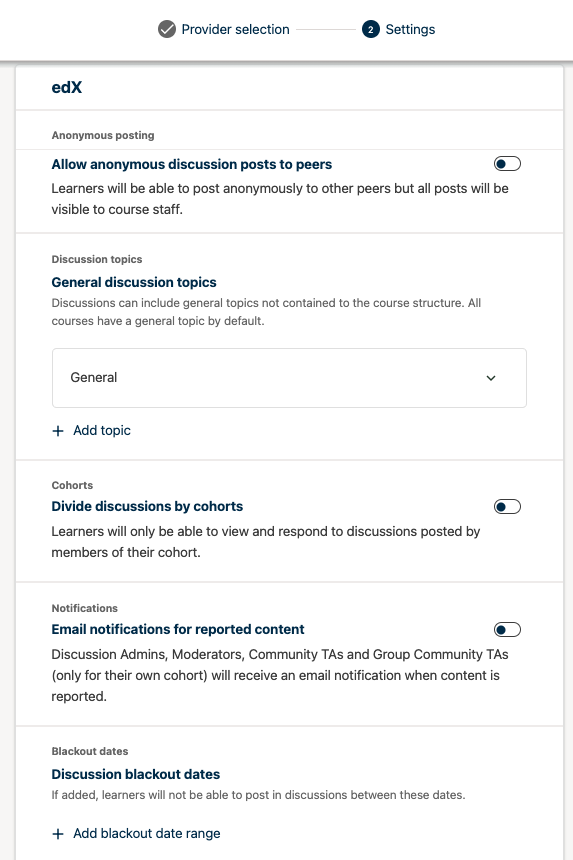Image resolution: width=573 pixels, height=860 pixels.
Task: Click the step 2 Settings circle icon
Action: [x=371, y=29]
